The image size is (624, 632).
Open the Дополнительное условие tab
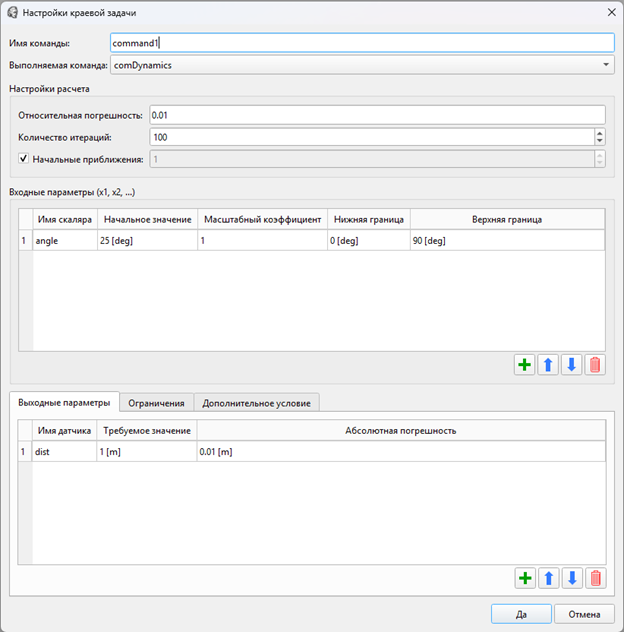(x=257, y=403)
